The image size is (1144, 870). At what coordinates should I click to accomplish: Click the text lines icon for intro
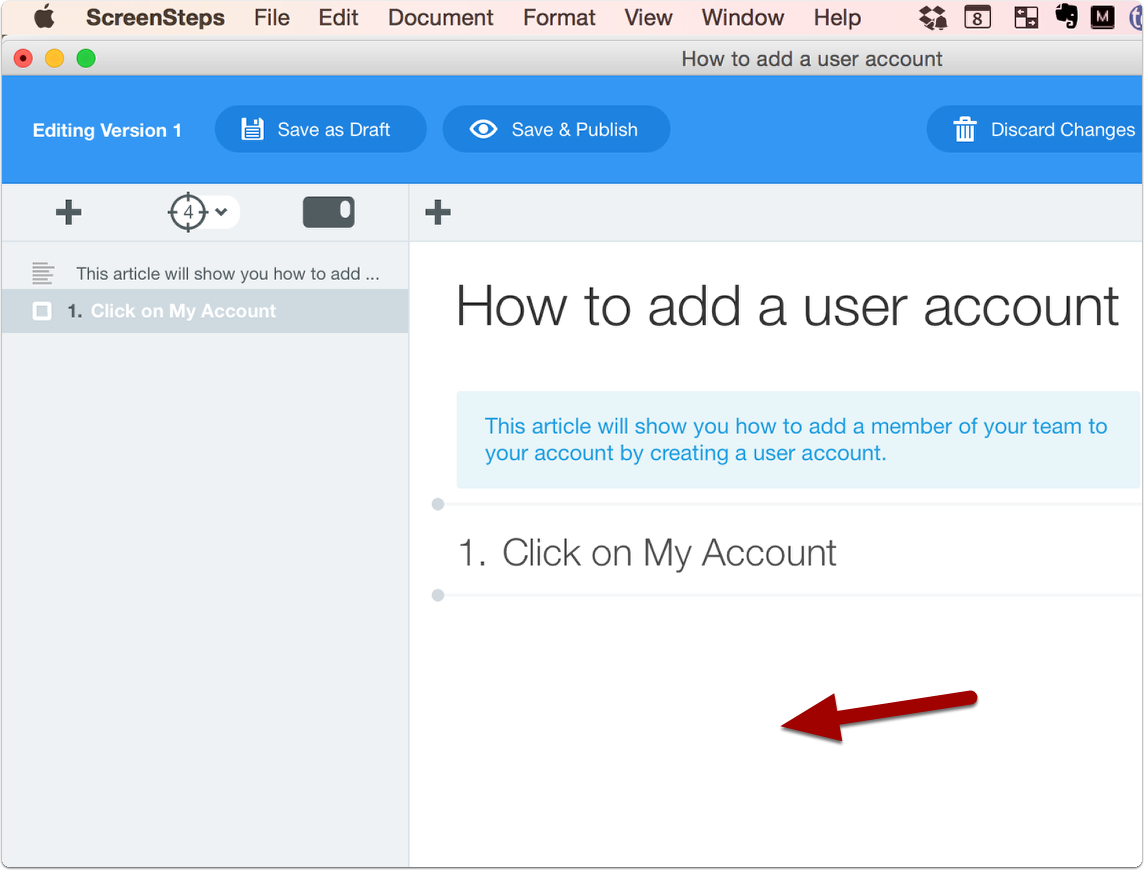tap(43, 274)
